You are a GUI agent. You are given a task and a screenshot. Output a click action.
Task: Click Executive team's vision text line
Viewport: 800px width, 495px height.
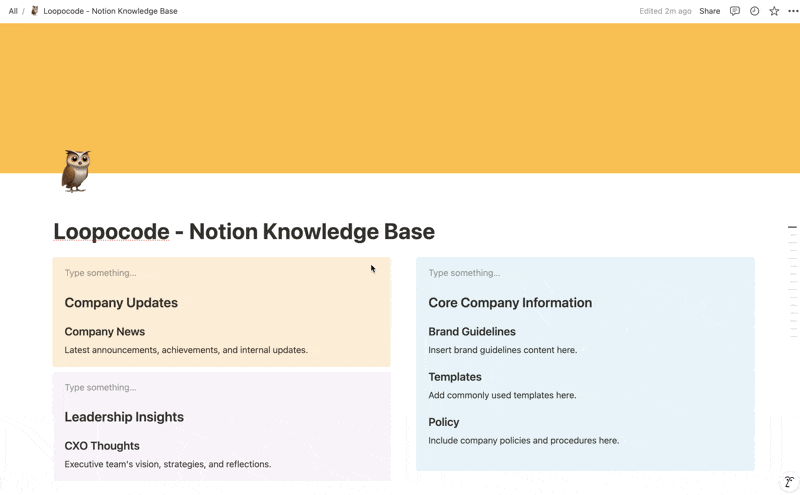click(168, 464)
